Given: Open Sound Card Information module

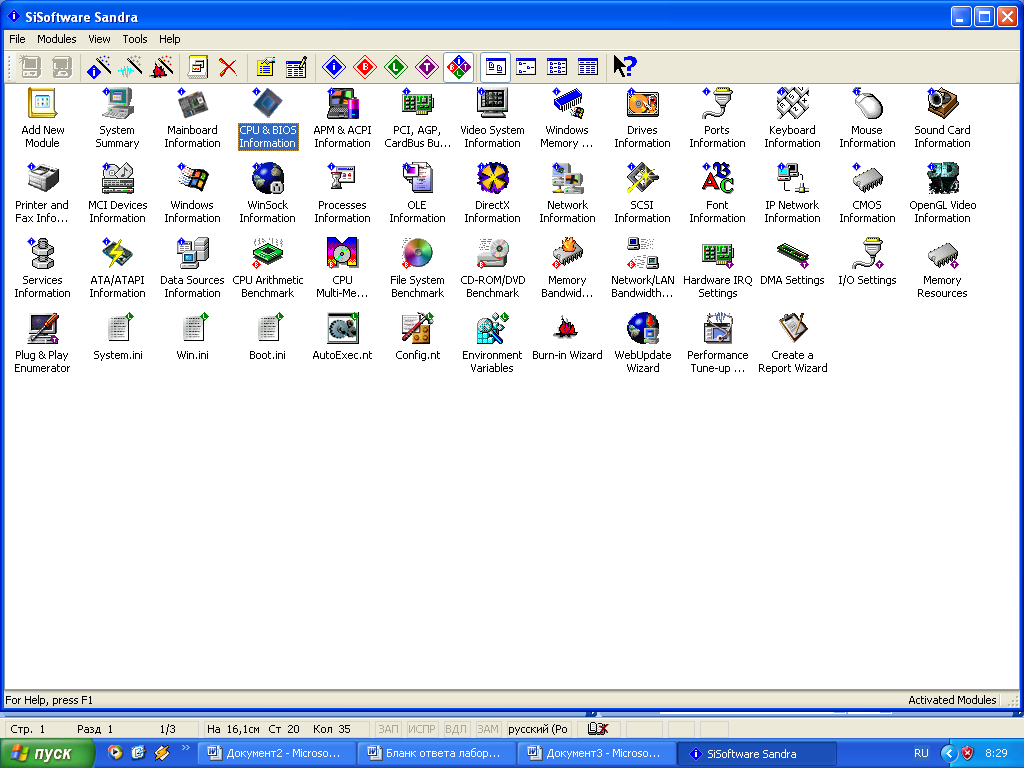Looking at the screenshot, I should pyautogui.click(x=942, y=119).
